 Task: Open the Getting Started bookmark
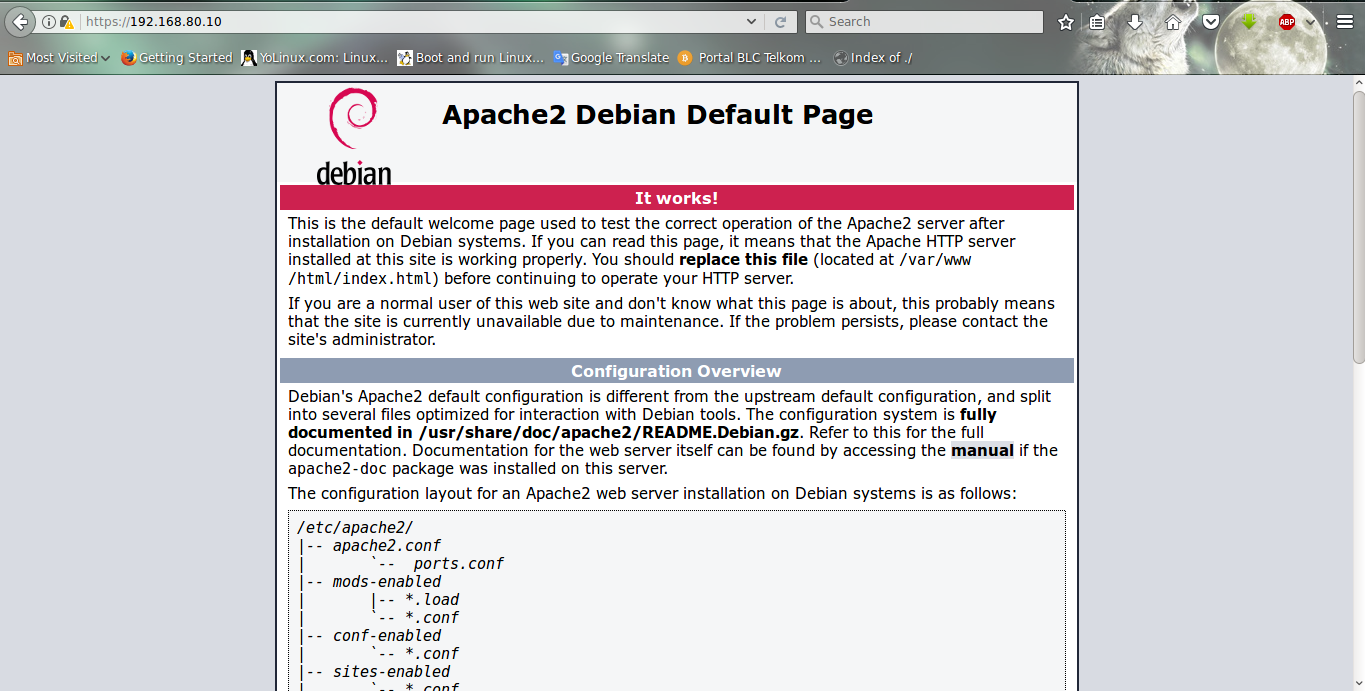pyautogui.click(x=176, y=57)
